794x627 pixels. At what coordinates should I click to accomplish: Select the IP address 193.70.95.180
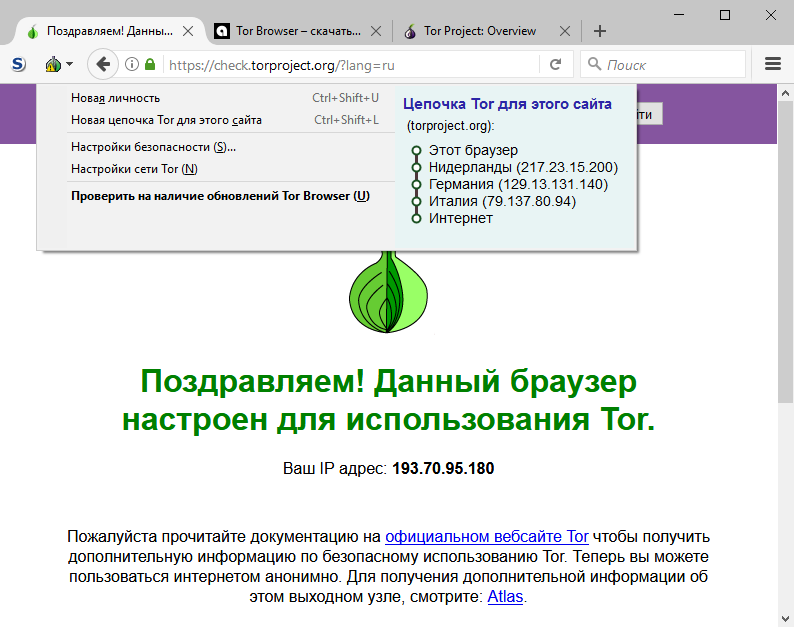click(x=443, y=468)
